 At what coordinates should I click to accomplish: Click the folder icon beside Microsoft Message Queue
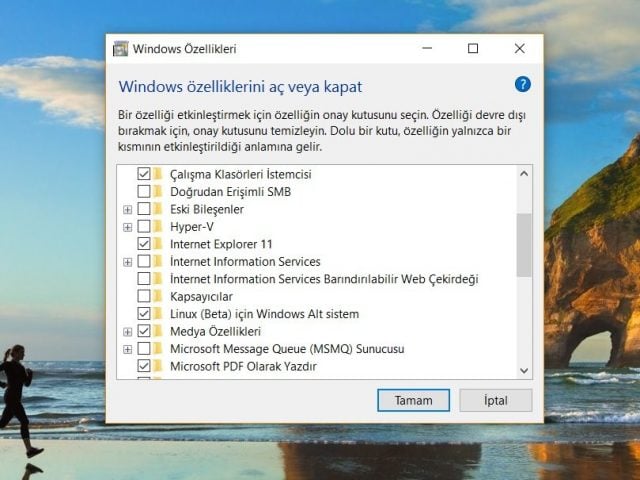(158, 348)
